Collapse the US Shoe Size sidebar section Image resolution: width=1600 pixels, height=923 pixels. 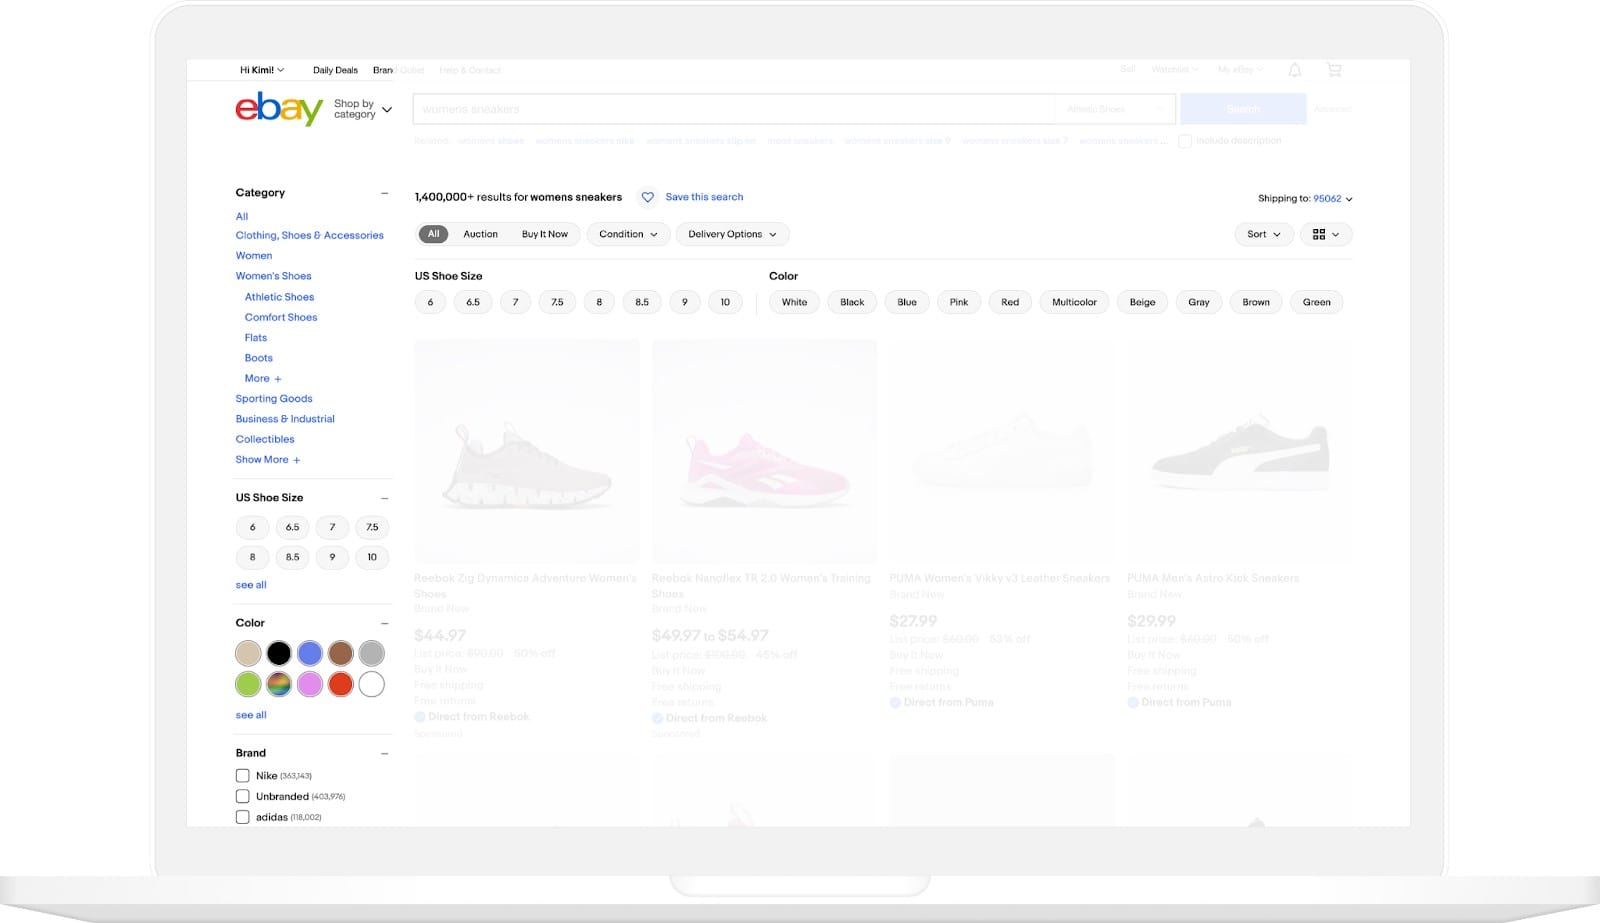384,498
